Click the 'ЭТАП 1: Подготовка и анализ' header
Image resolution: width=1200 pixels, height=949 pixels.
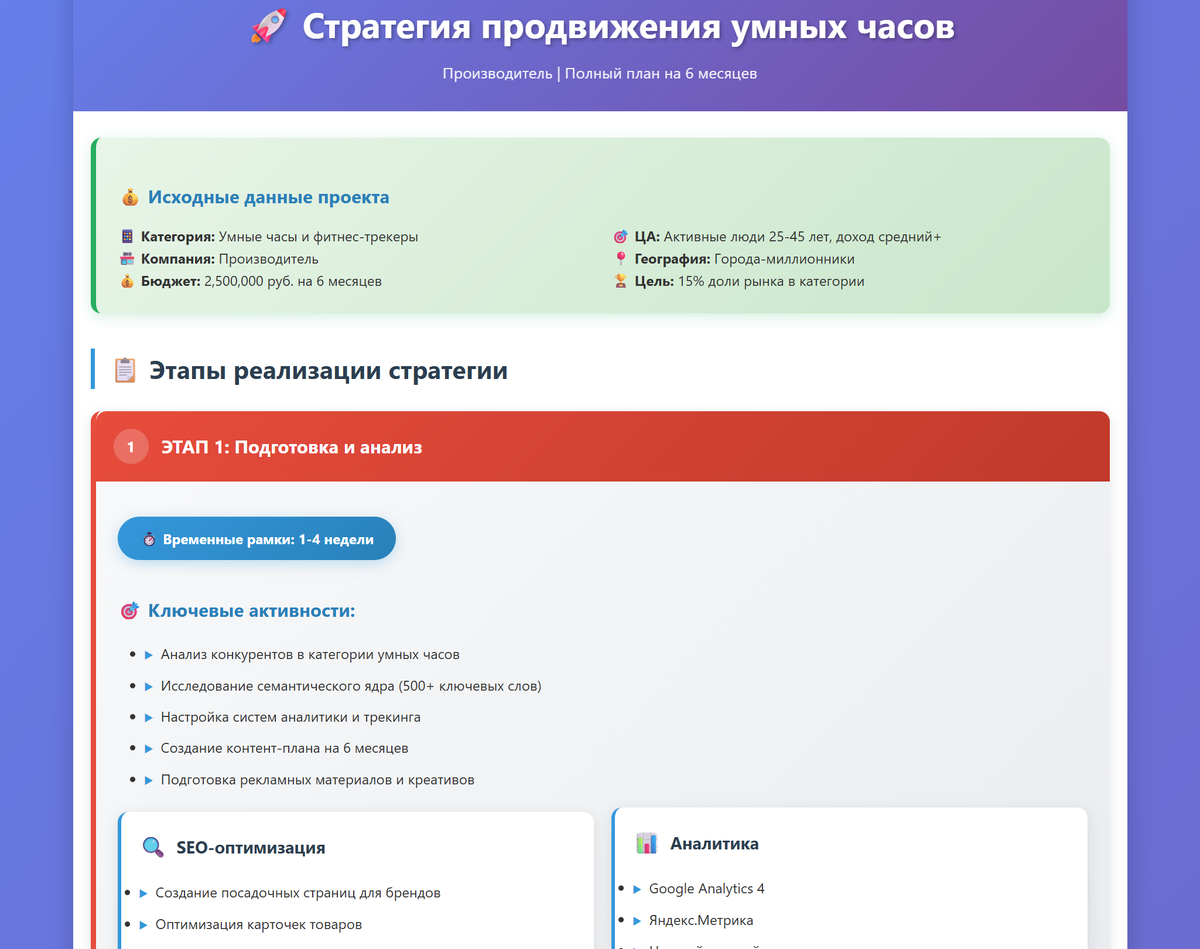[600, 447]
